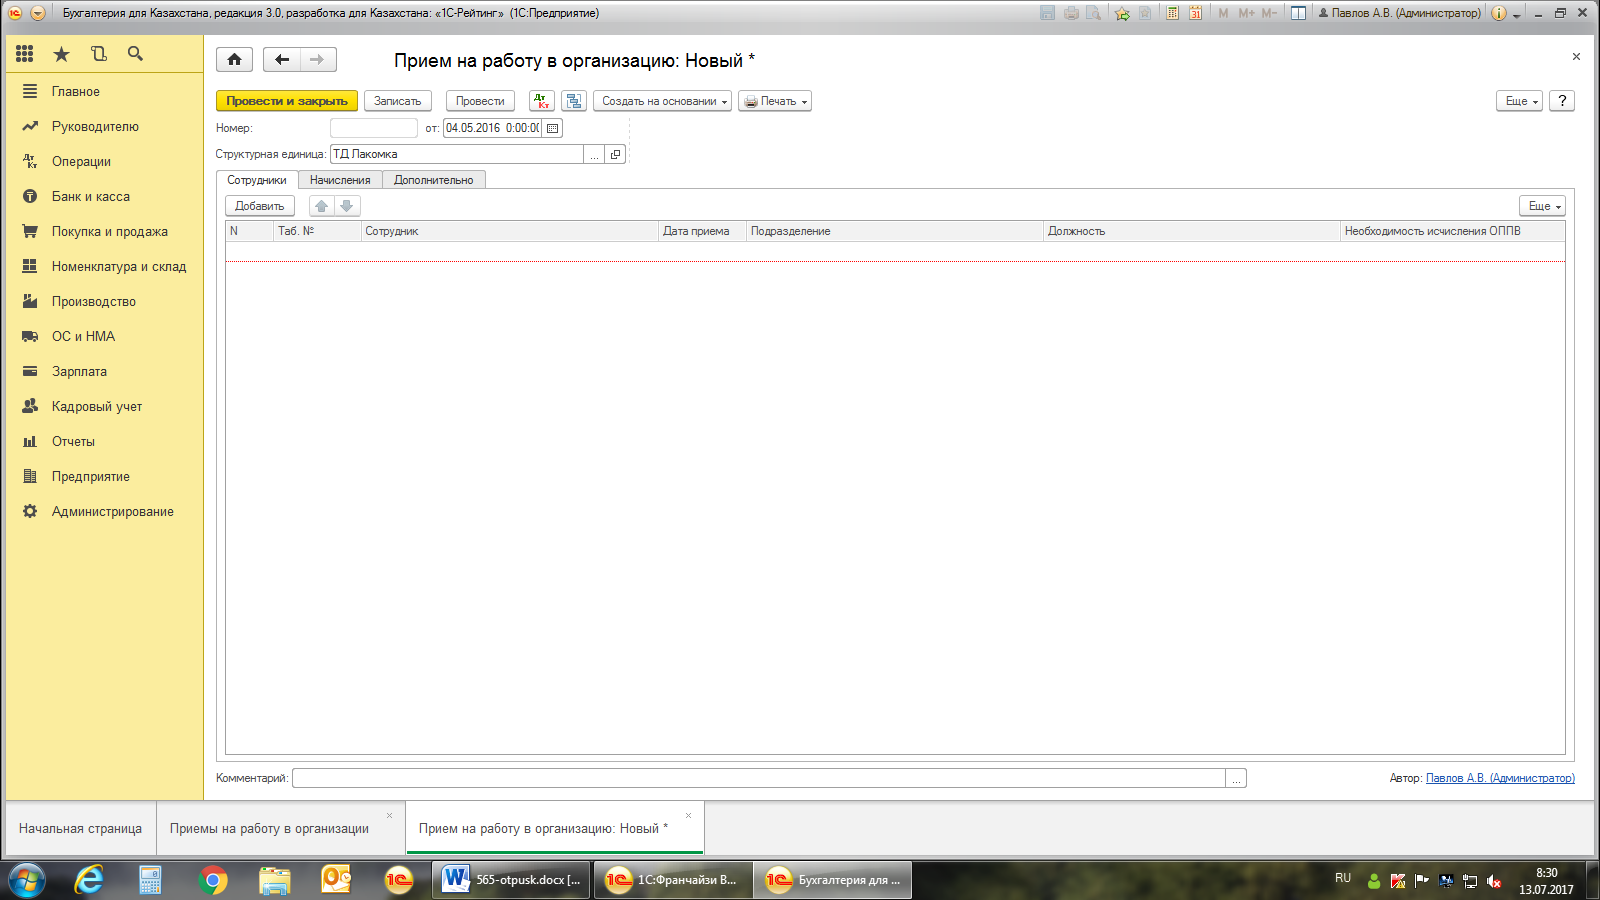Open the sections menu grid icon
Viewport: 1600px width, 900px height.
[25, 54]
